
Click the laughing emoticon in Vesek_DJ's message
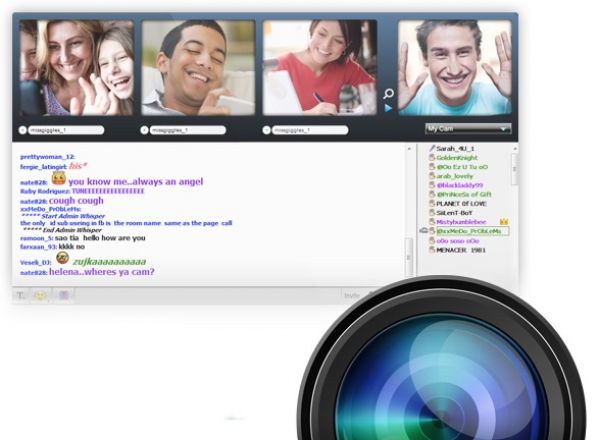(63, 258)
